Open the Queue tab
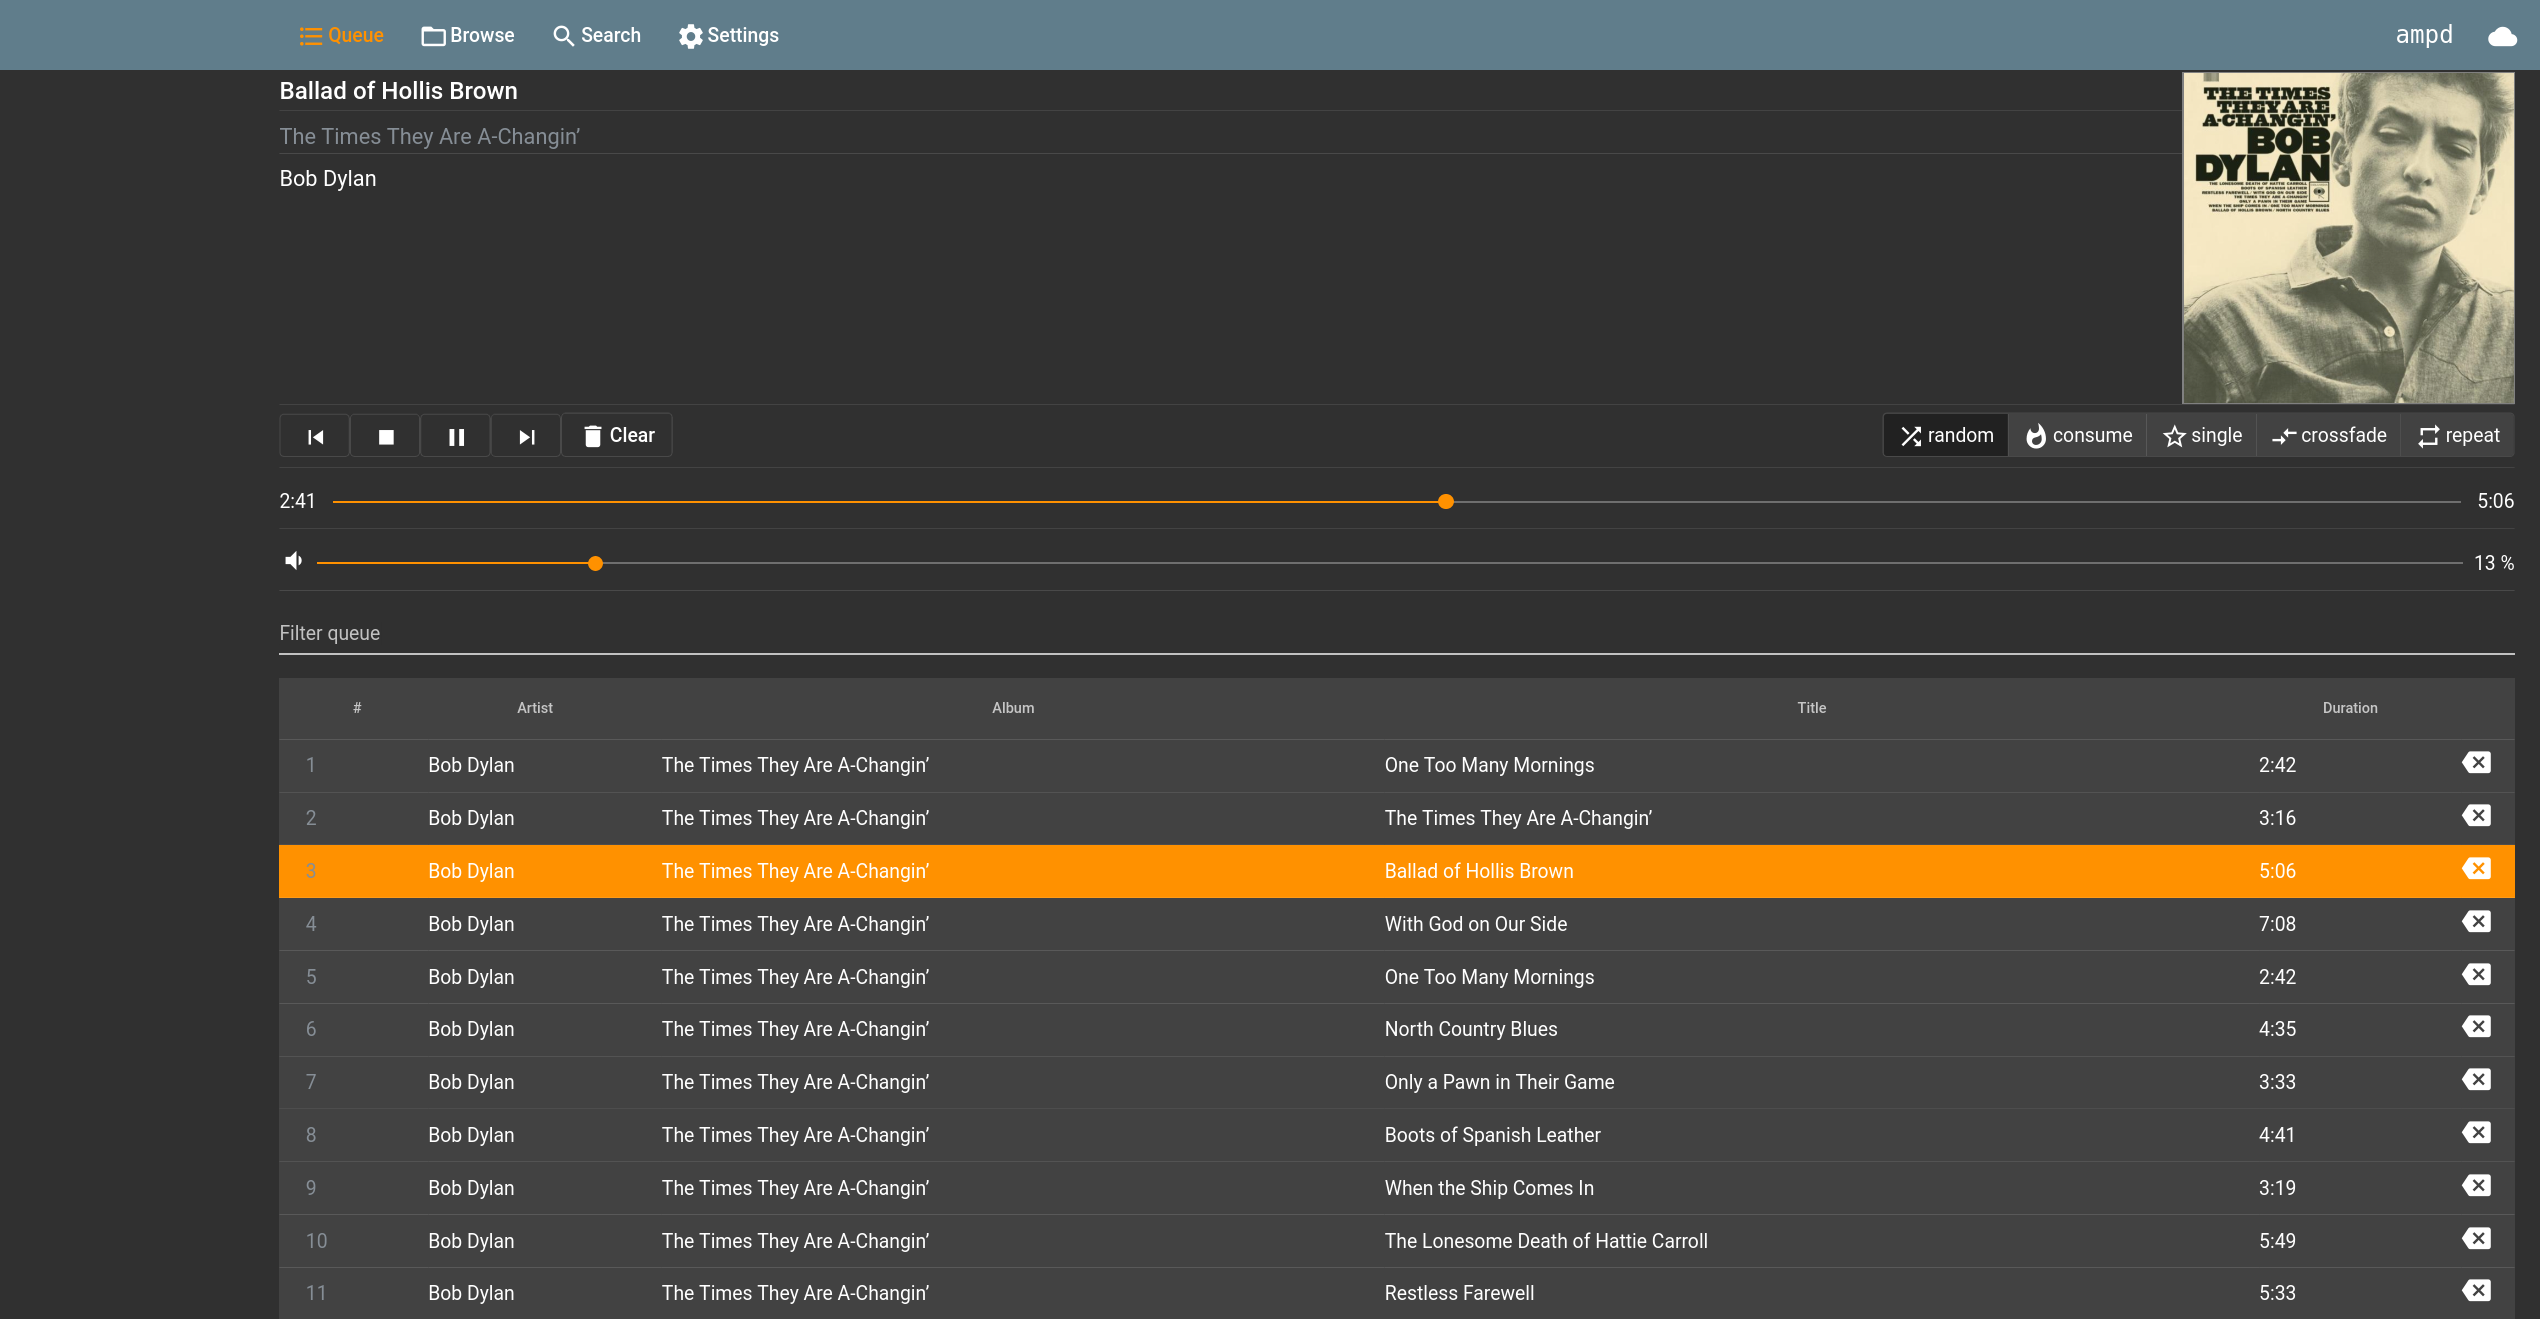Viewport: 2540px width, 1319px height. click(x=341, y=35)
